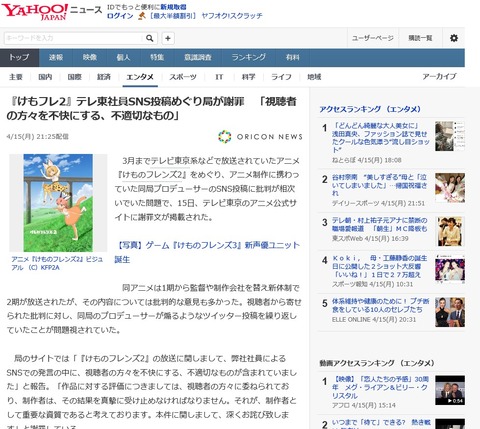The image size is (480, 429).
Task: Select the 個人 tab
Action: click(123, 58)
